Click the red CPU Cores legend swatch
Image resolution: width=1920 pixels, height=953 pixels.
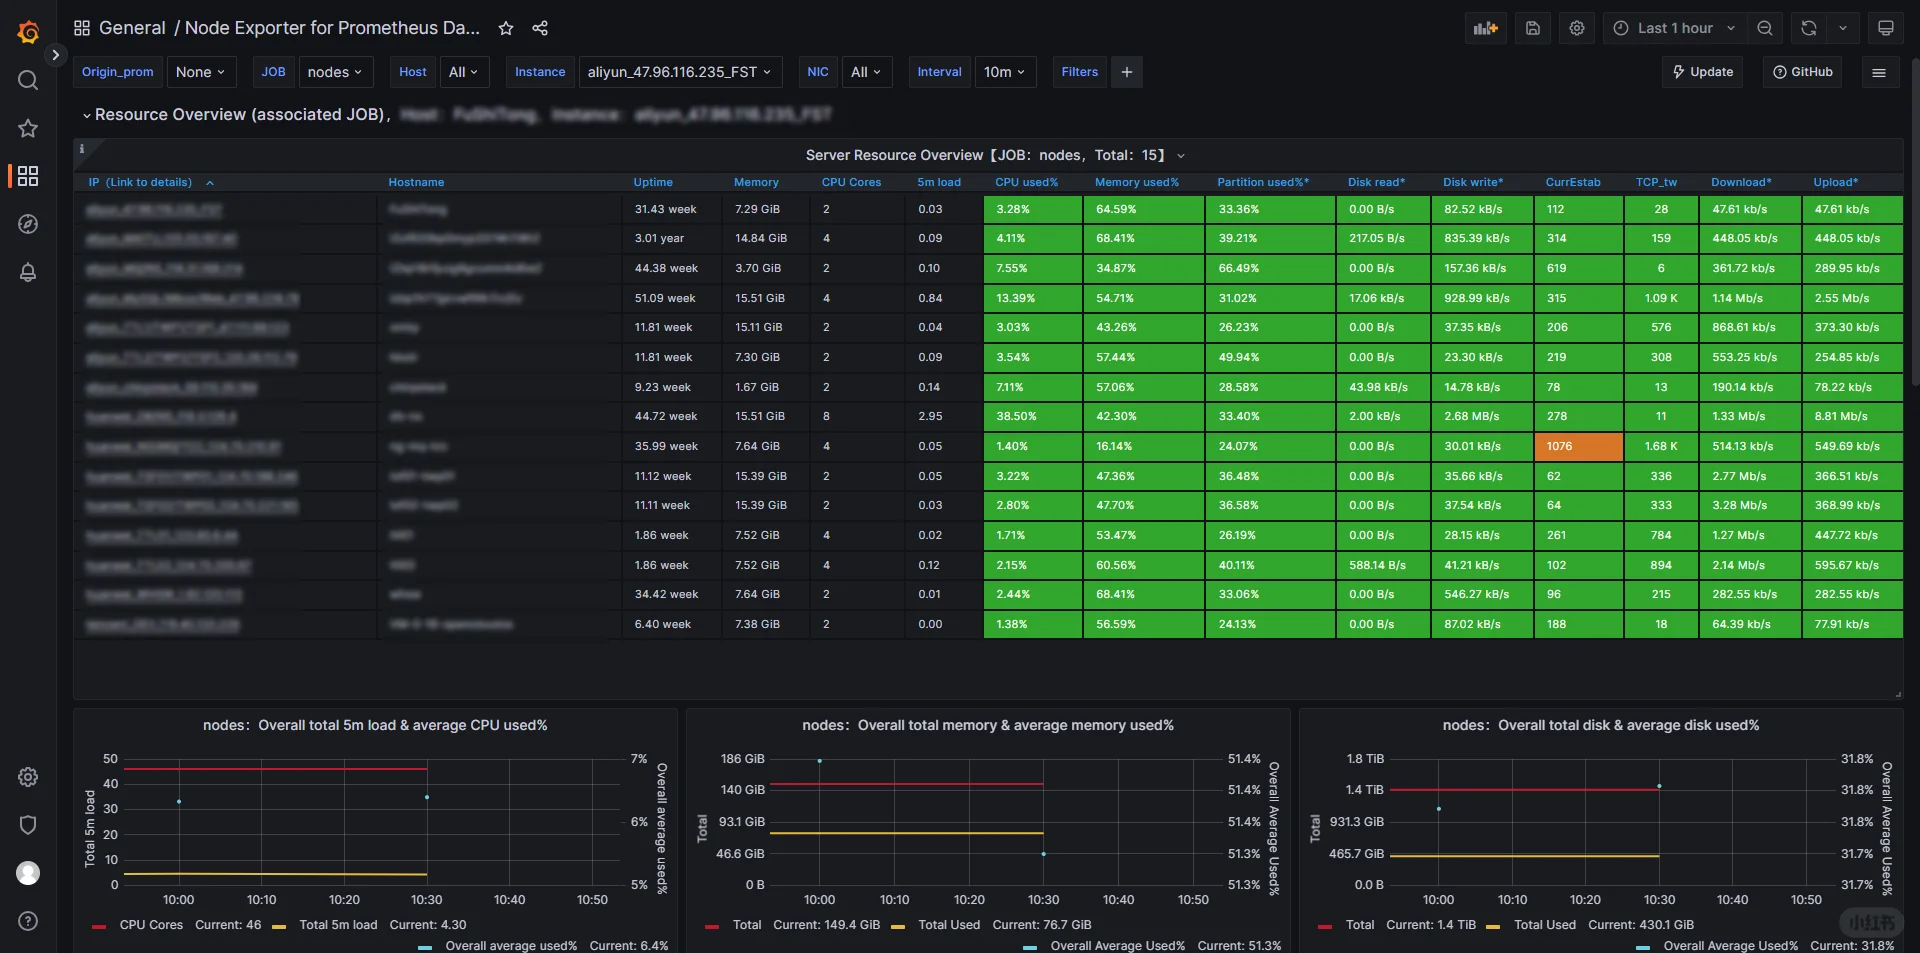pyautogui.click(x=99, y=926)
